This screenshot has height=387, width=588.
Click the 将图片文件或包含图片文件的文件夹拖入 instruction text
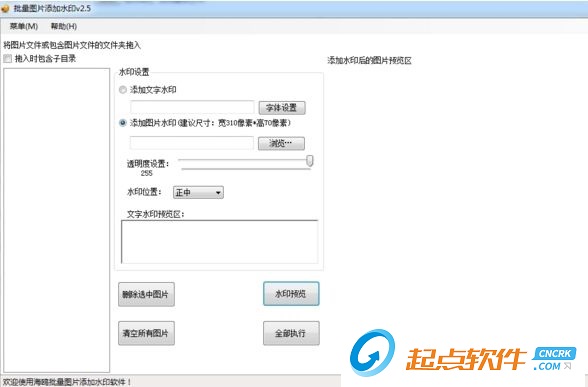pyautogui.click(x=72, y=45)
